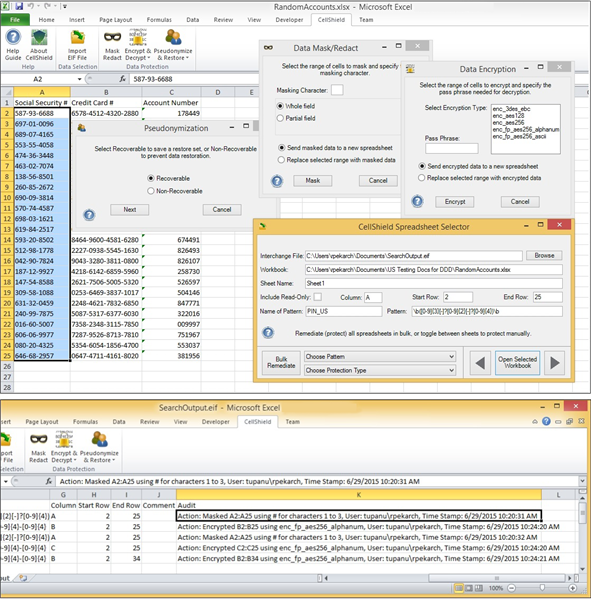Click the Bulk Remediate button
The width and height of the screenshot is (591, 599).
tap(281, 363)
